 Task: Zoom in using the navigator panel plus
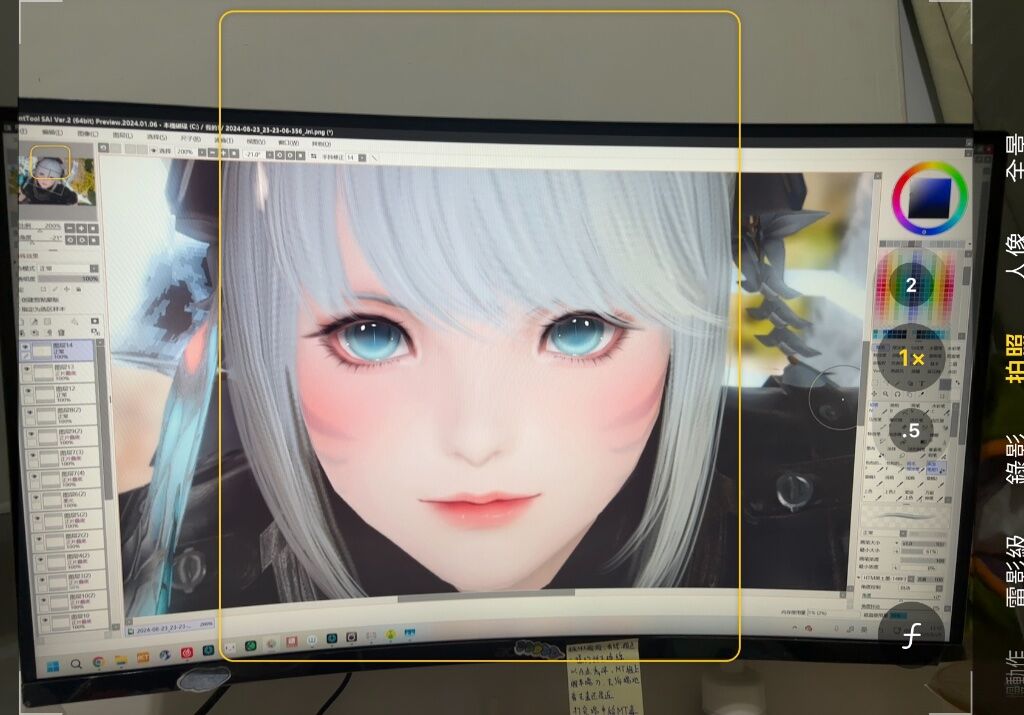tap(82, 229)
